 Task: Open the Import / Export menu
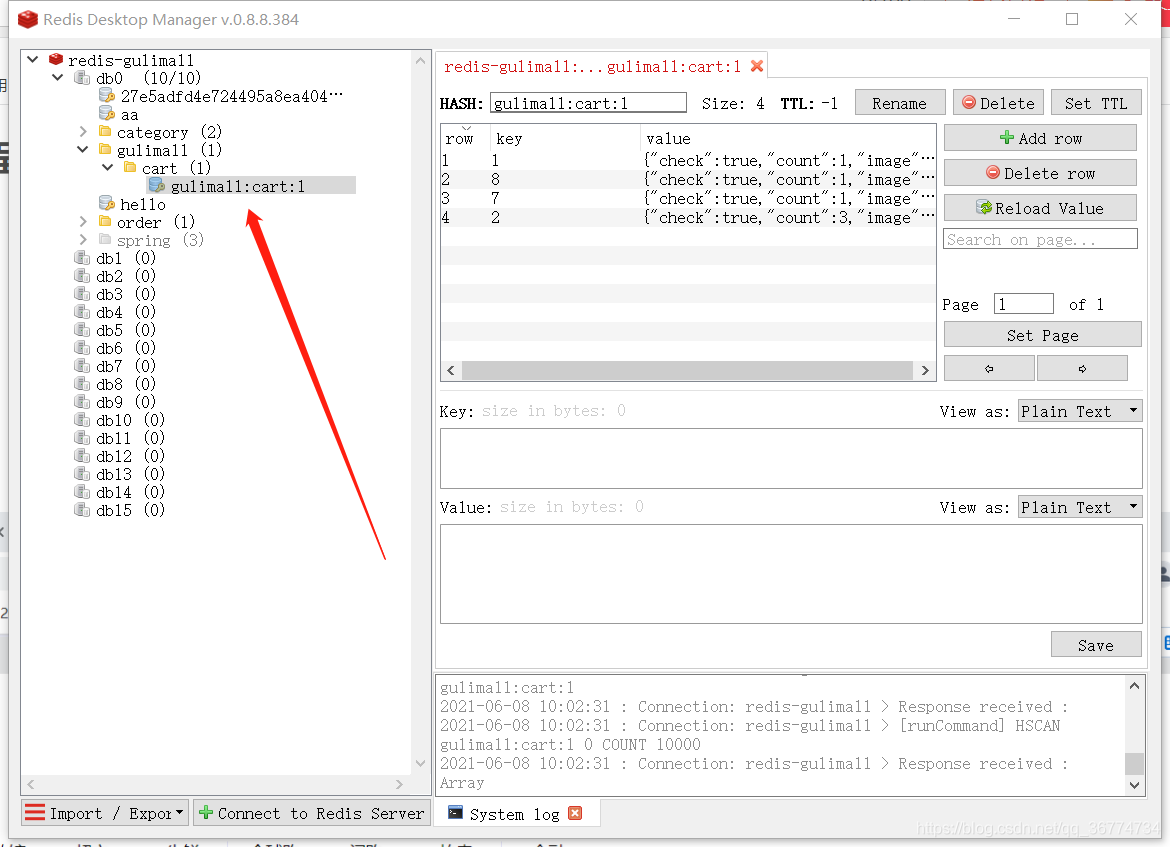(x=104, y=813)
